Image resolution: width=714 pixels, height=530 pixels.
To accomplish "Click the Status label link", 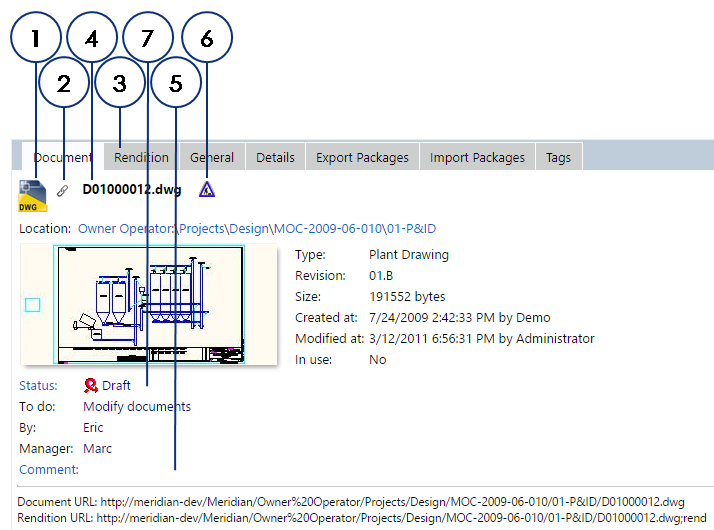I will pyautogui.click(x=38, y=385).
